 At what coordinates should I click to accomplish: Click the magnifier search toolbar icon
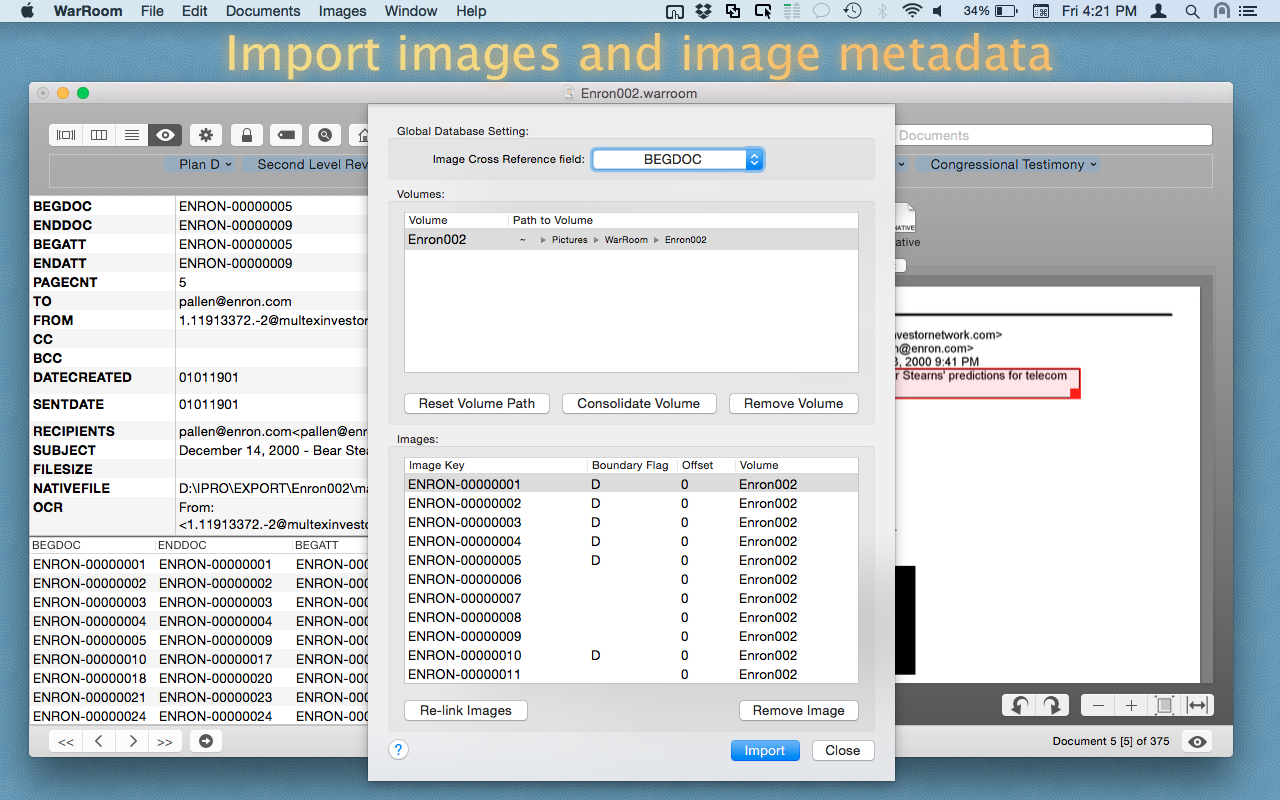point(325,135)
